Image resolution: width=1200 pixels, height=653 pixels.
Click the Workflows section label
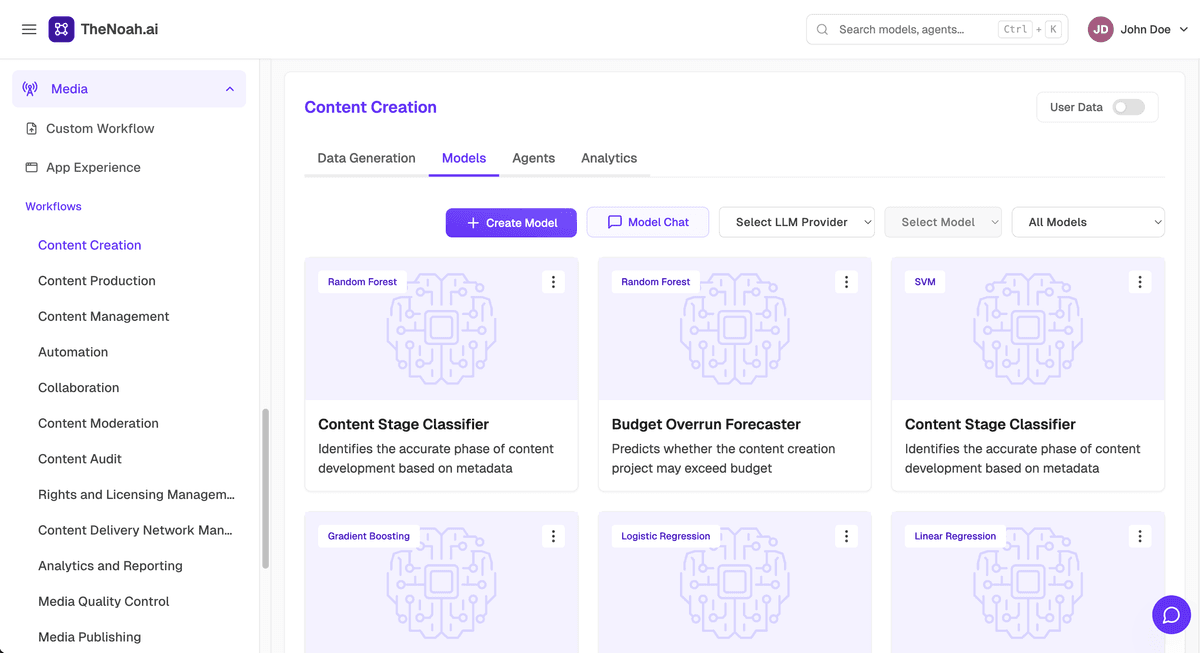[53, 207]
